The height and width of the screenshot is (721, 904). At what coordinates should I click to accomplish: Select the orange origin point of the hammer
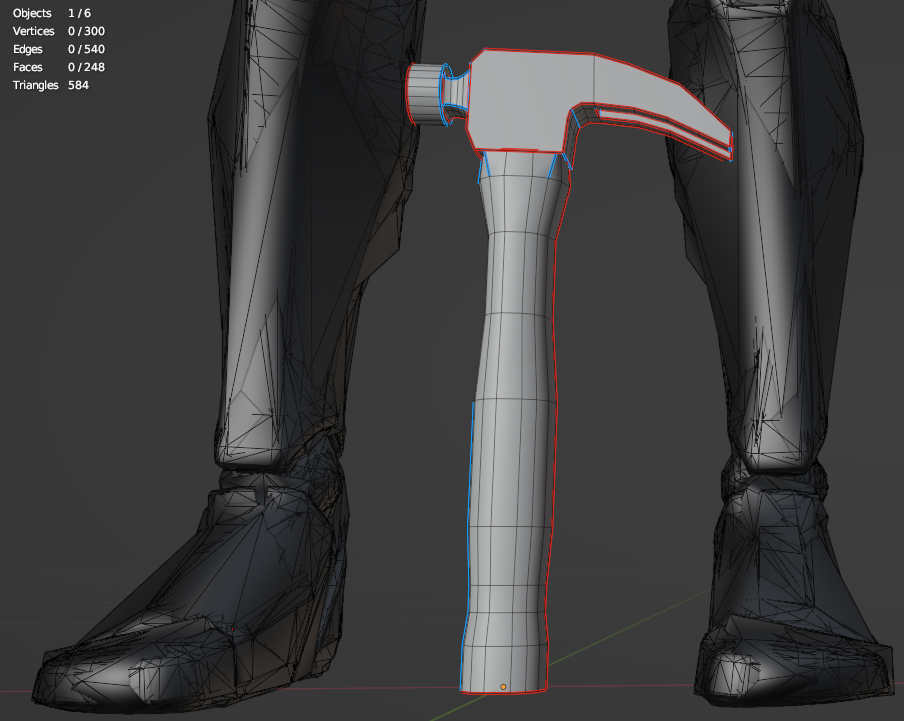503,687
